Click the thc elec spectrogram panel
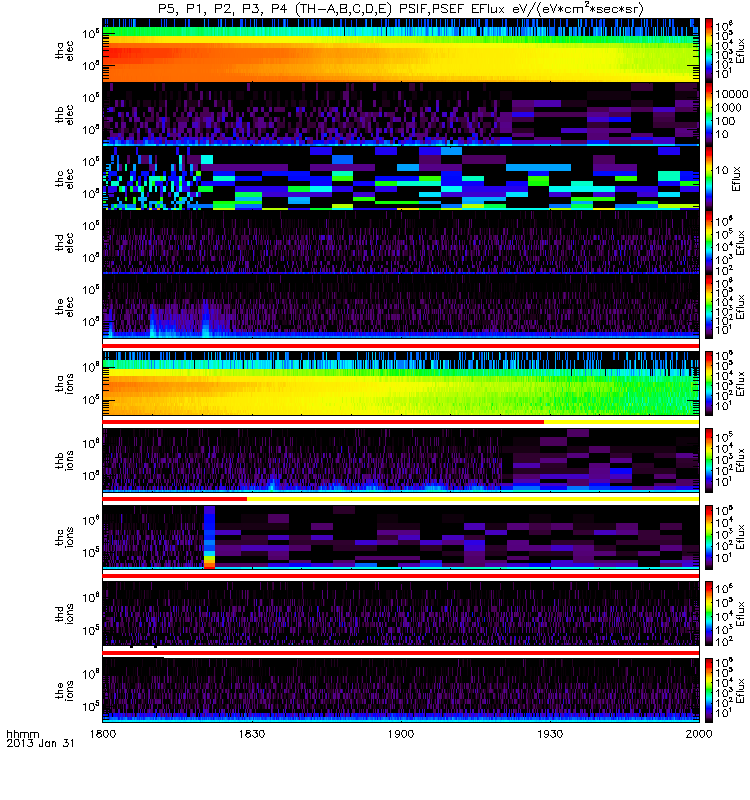This screenshot has height=800, width=750. point(401,179)
